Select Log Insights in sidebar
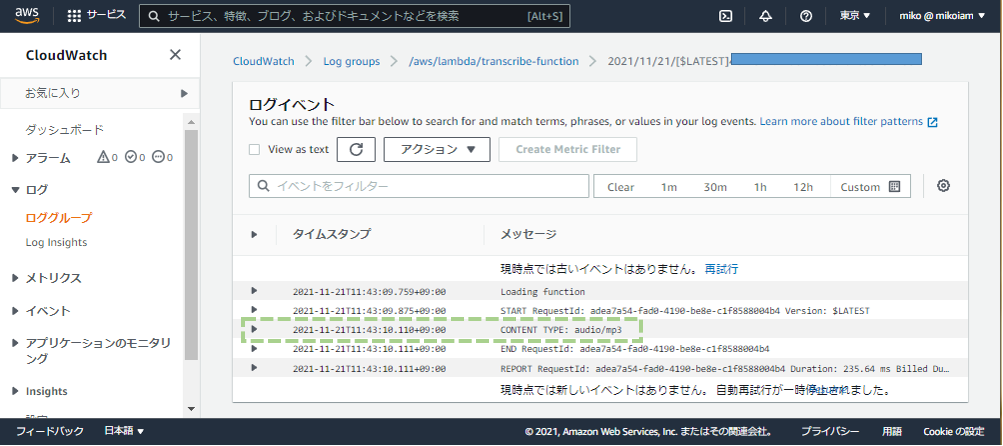This screenshot has height=446, width=1003. coord(56,243)
